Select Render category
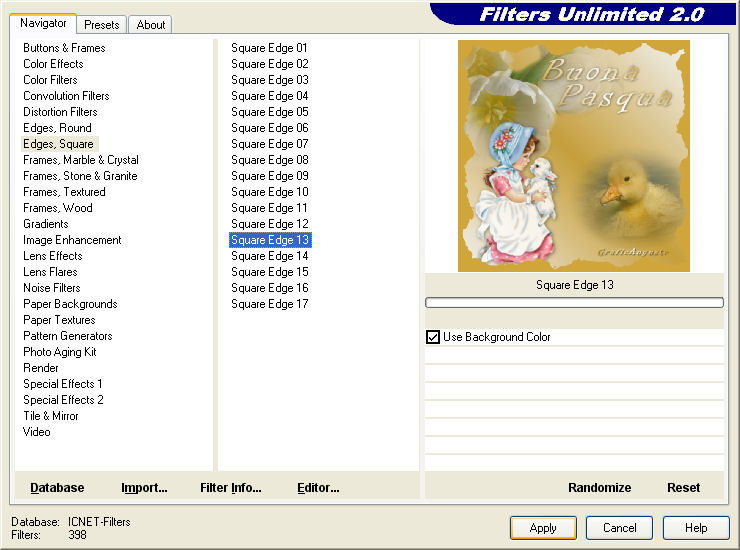Image resolution: width=740 pixels, height=550 pixels. (41, 368)
